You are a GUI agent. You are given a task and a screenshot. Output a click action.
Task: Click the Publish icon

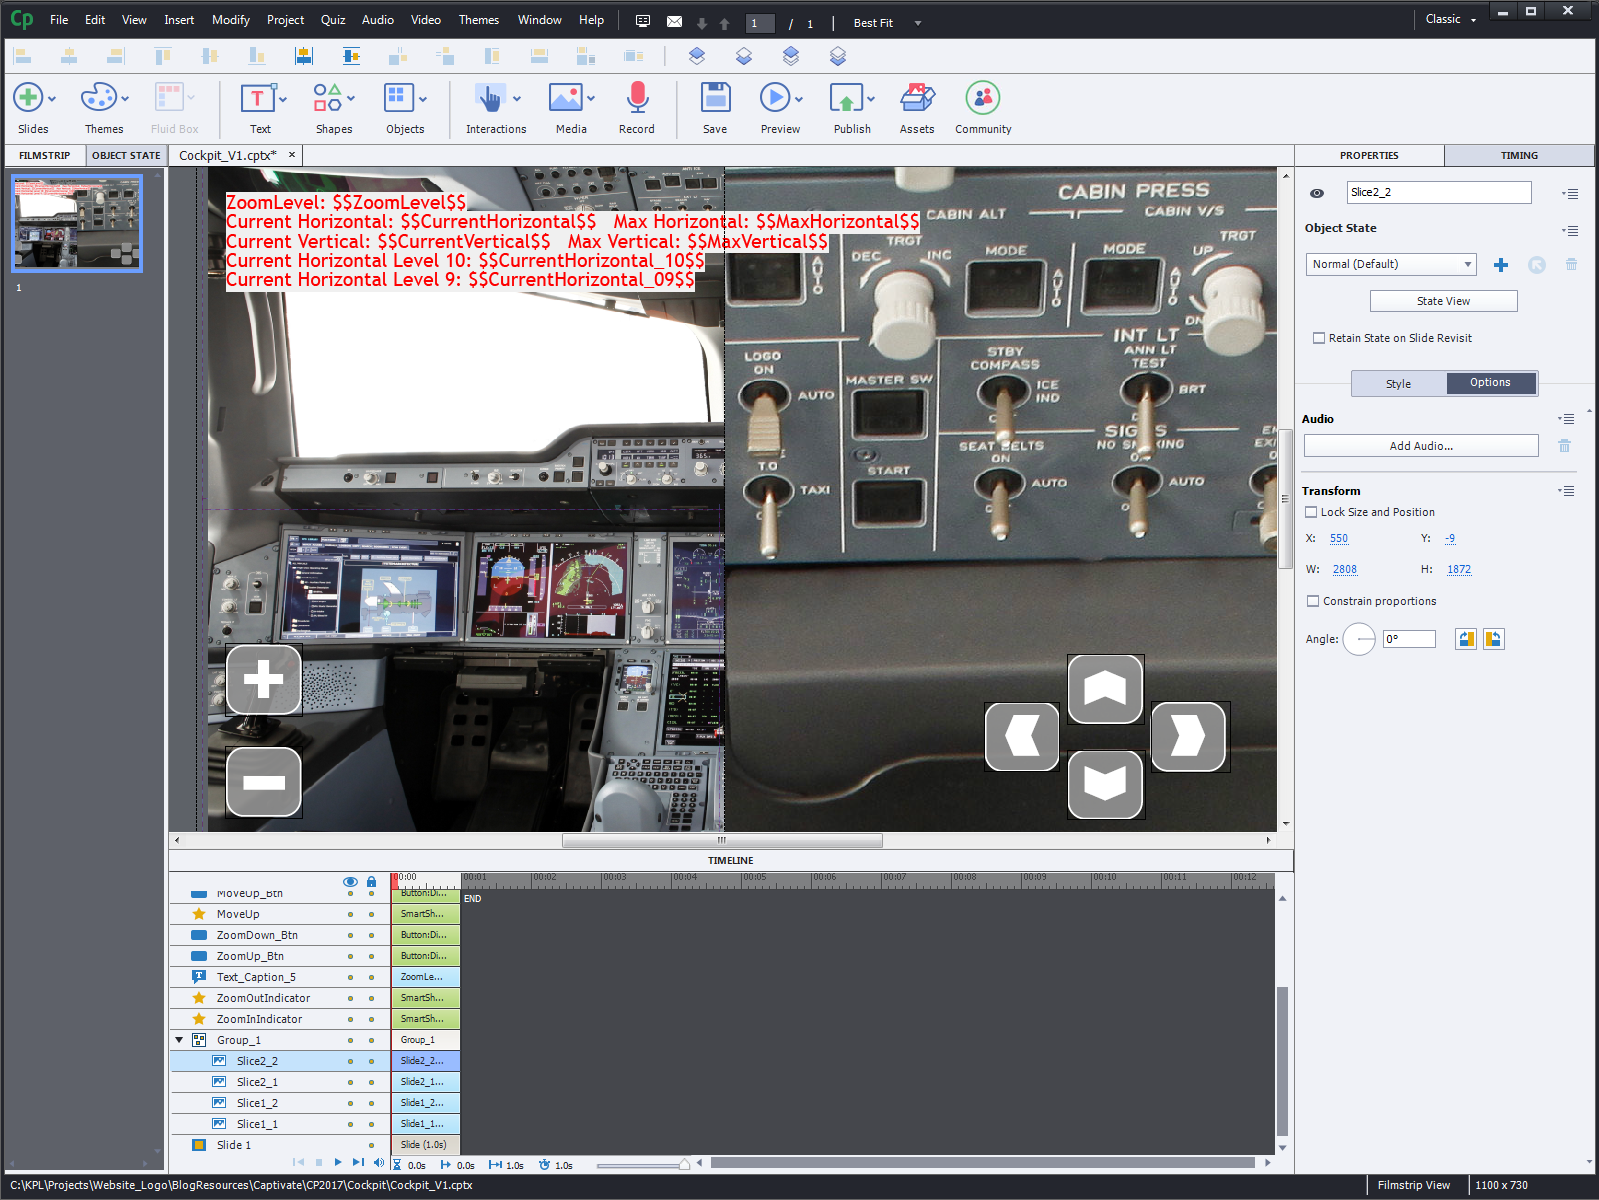coord(847,99)
